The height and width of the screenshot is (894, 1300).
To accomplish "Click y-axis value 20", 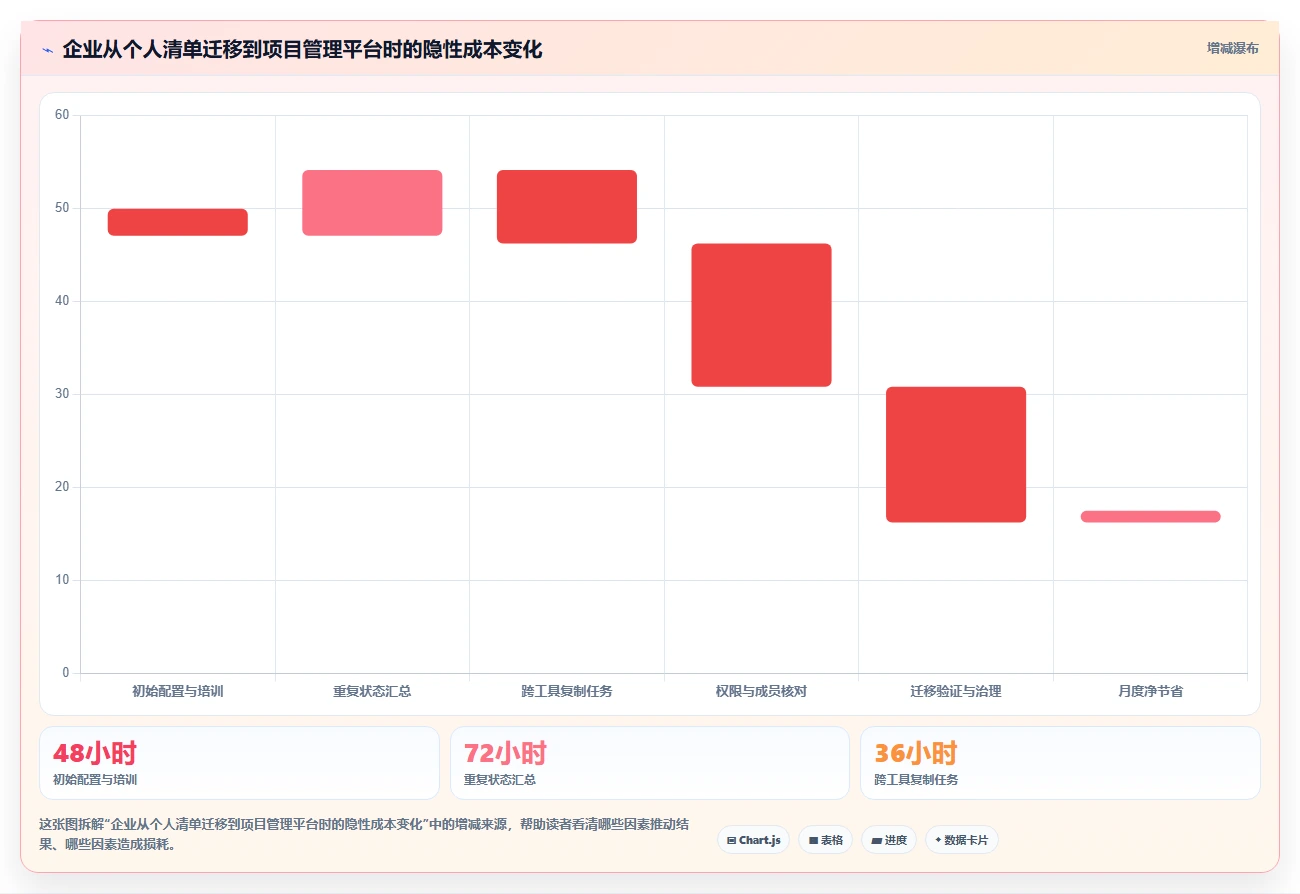I will [x=62, y=487].
